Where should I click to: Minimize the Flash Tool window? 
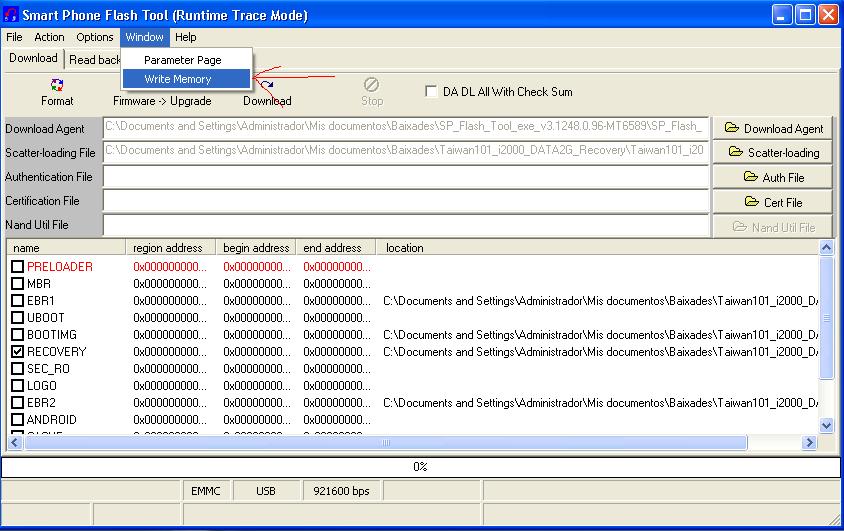coord(782,15)
